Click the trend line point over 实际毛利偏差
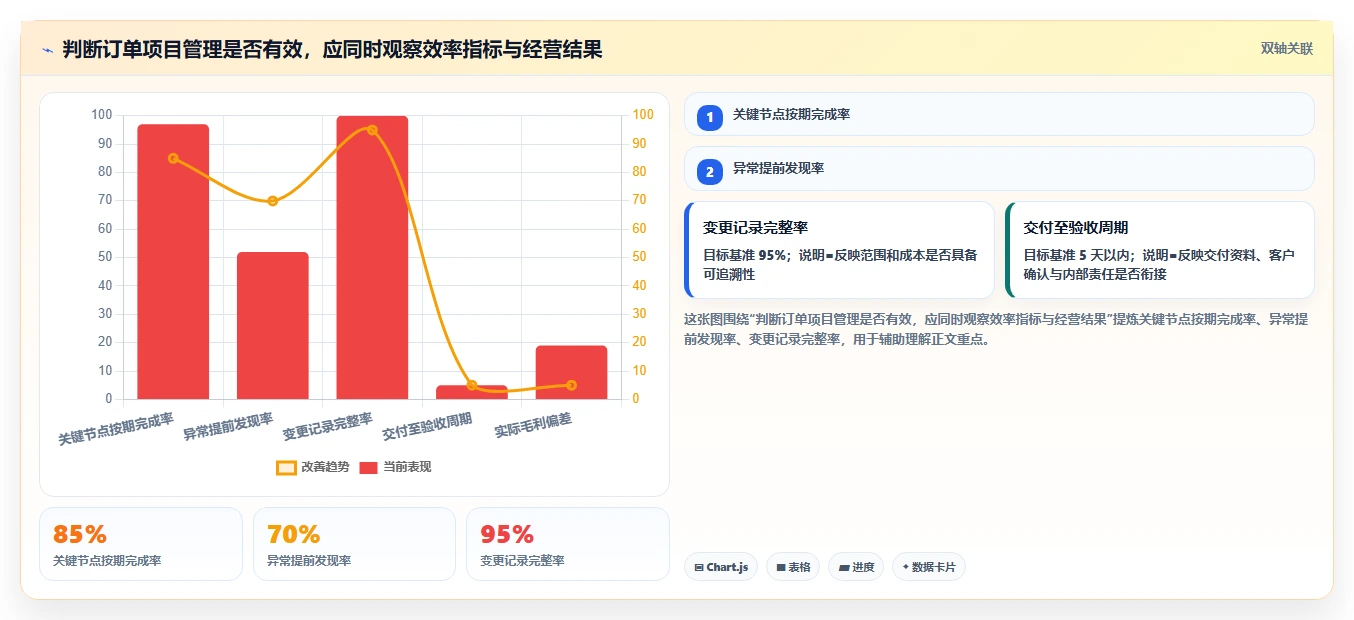The height and width of the screenshot is (620, 1354). [x=571, y=385]
